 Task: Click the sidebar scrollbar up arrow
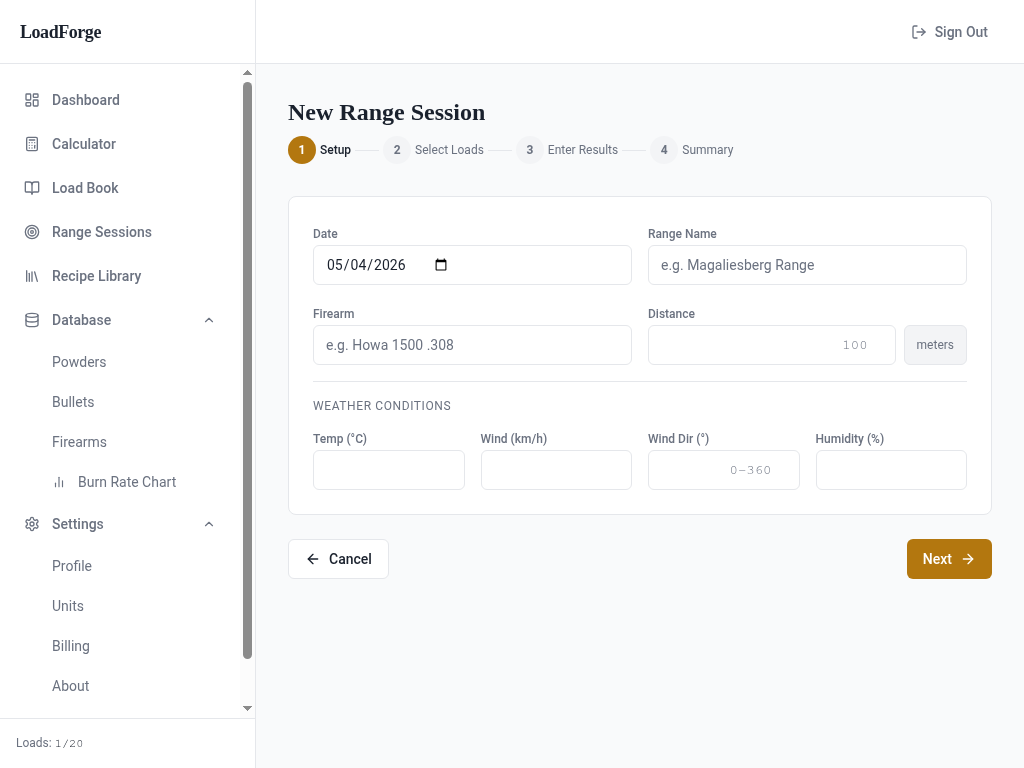[248, 72]
